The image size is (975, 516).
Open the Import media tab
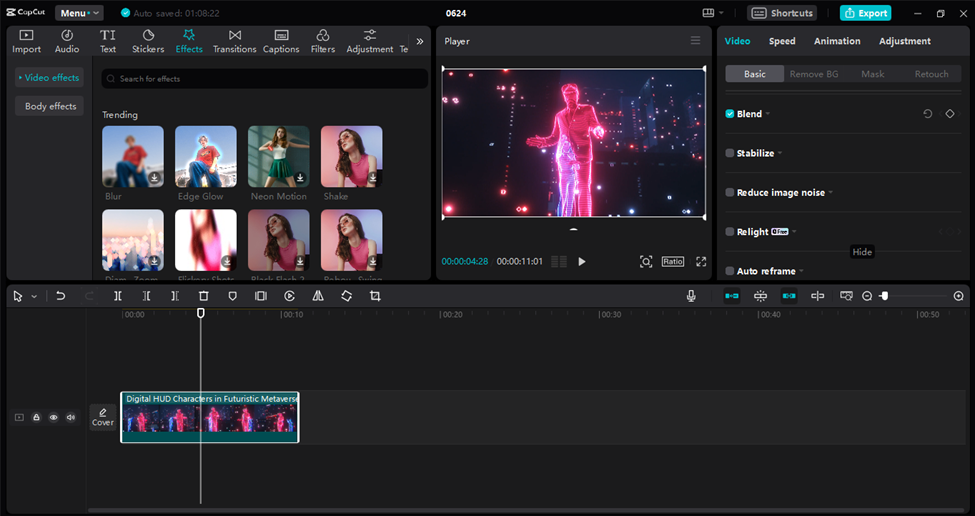(26, 41)
